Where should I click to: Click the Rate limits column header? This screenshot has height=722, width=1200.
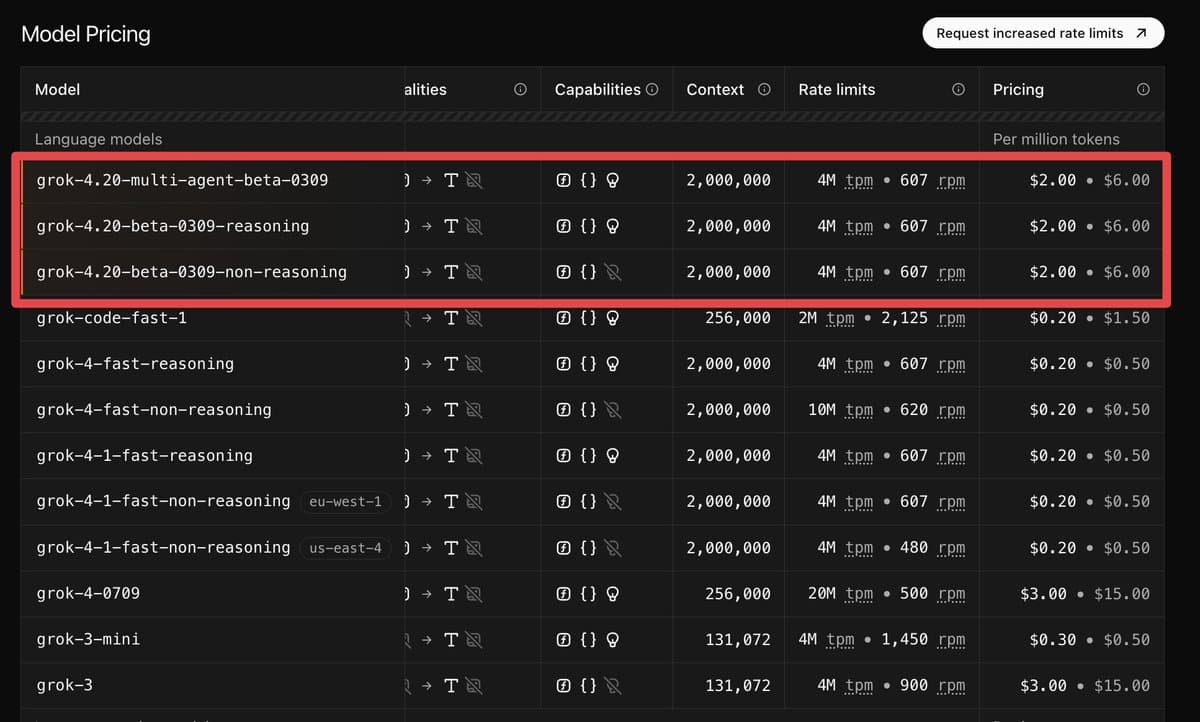(x=836, y=89)
